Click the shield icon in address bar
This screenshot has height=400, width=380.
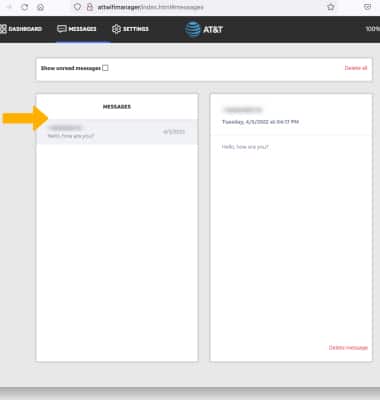[77, 7]
